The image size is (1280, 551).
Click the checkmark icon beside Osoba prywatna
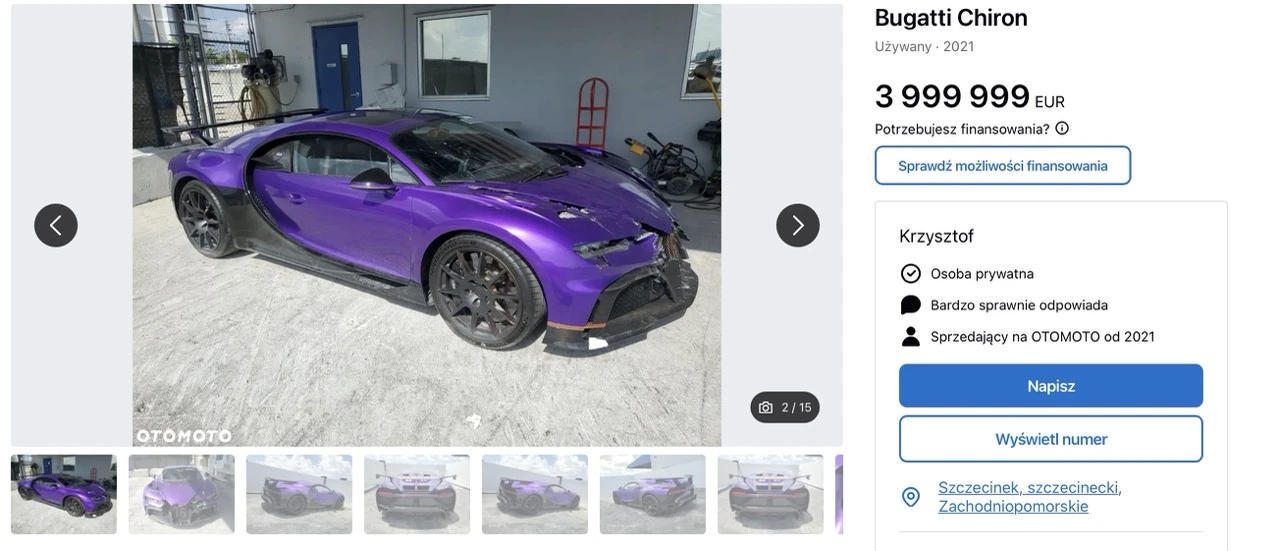tap(911, 273)
